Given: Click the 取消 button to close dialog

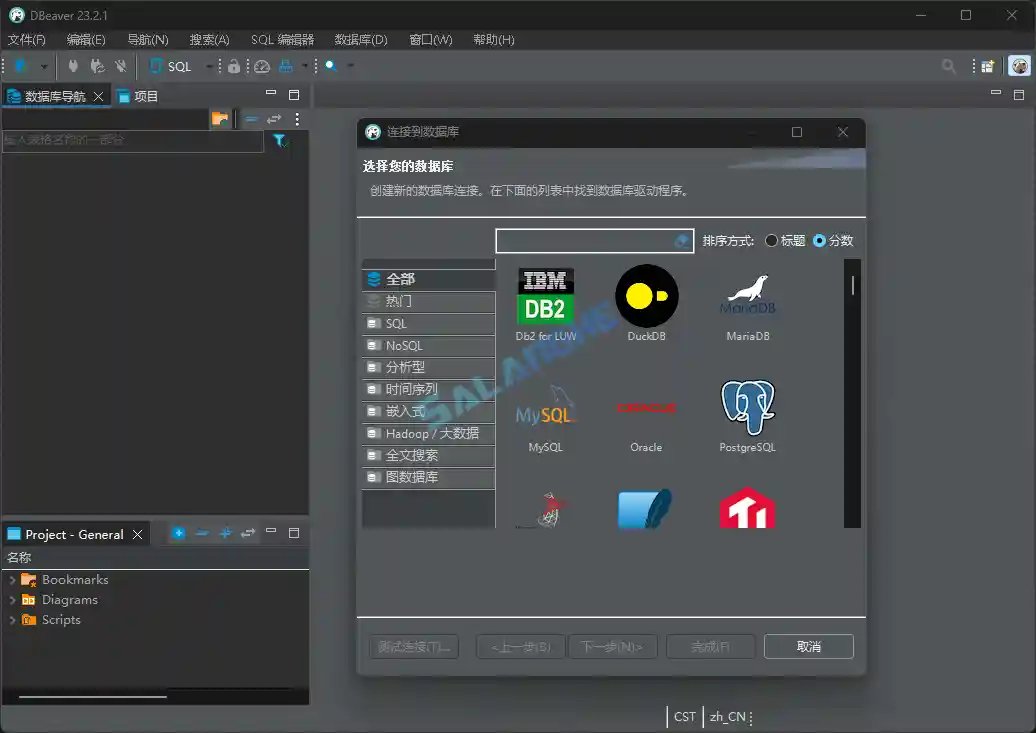Looking at the screenshot, I should click(808, 646).
